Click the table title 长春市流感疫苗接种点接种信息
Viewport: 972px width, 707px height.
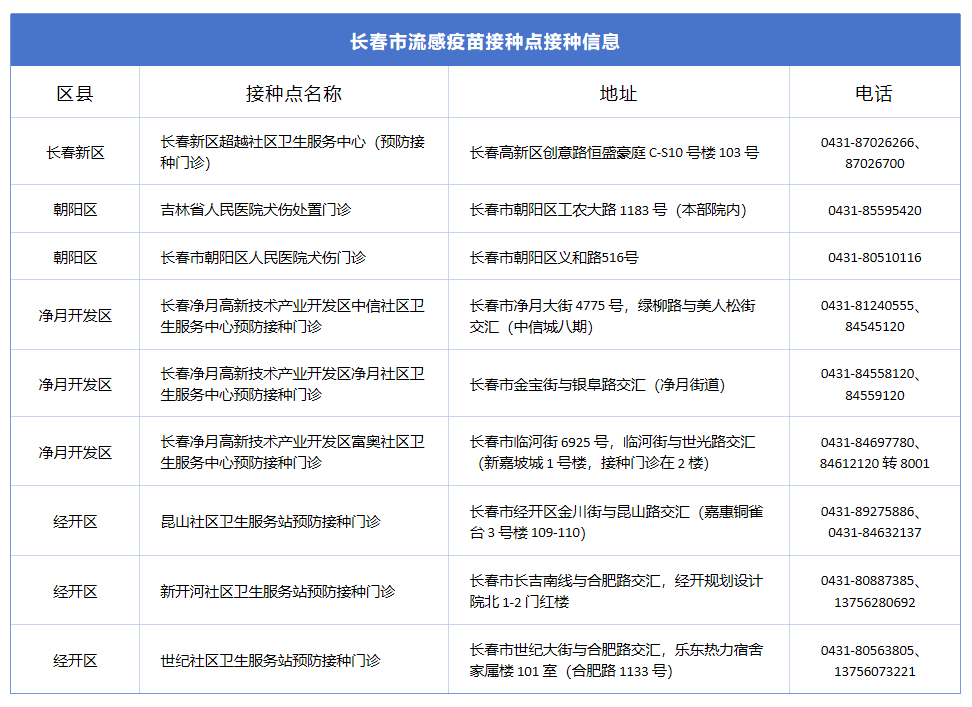pos(485,42)
